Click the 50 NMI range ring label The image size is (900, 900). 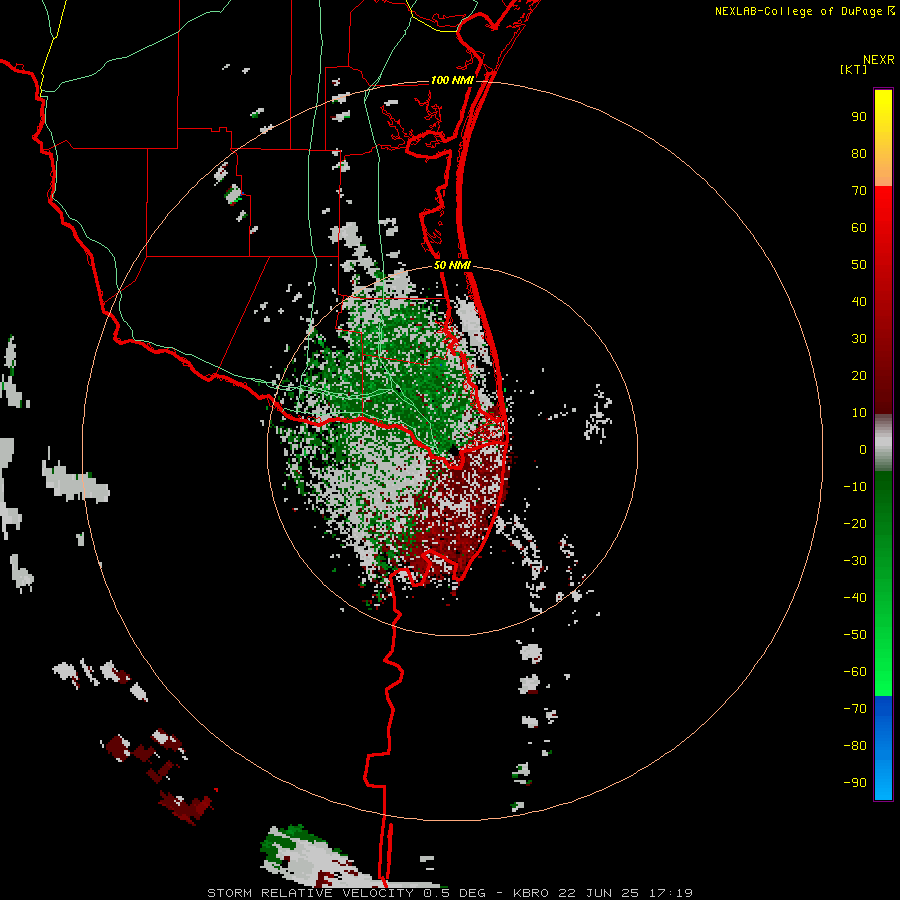click(452, 265)
